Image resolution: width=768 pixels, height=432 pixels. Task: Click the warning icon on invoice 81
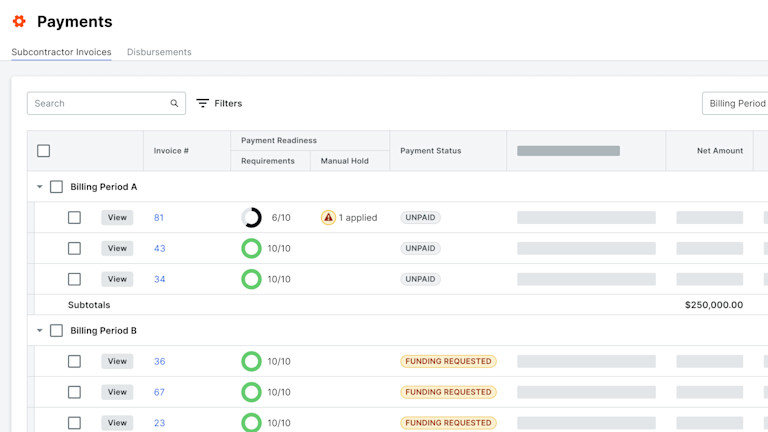click(328, 217)
